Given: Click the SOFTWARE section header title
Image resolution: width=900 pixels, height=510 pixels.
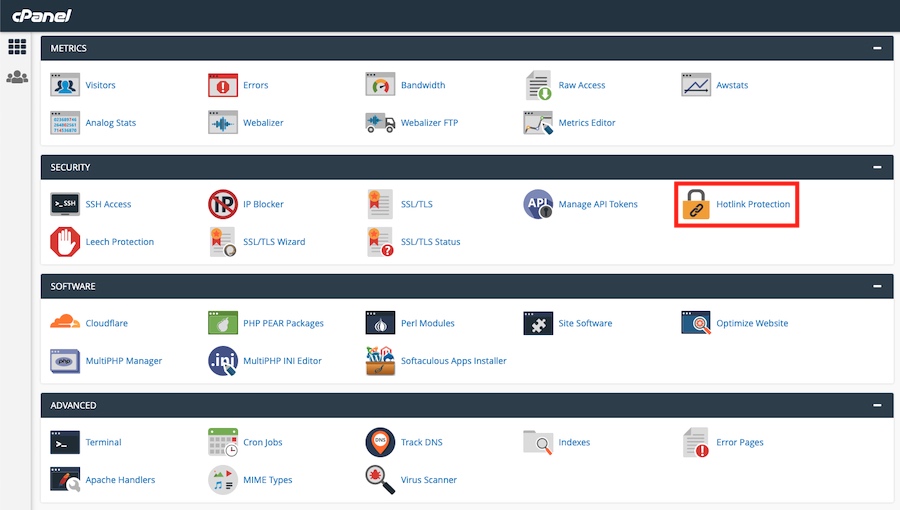Looking at the screenshot, I should [73, 286].
